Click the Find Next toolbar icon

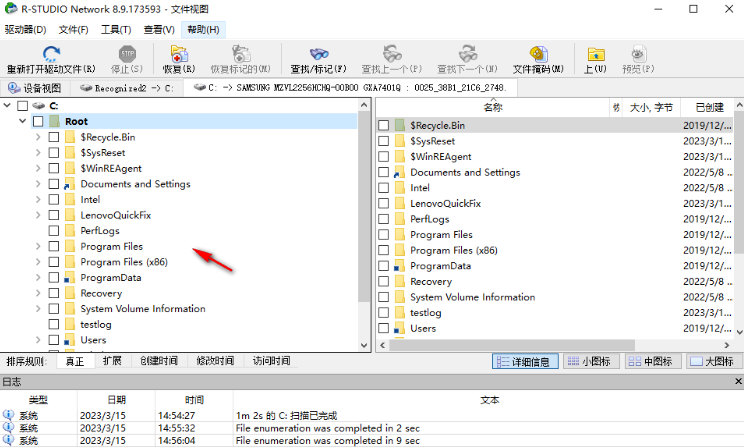pos(467,54)
